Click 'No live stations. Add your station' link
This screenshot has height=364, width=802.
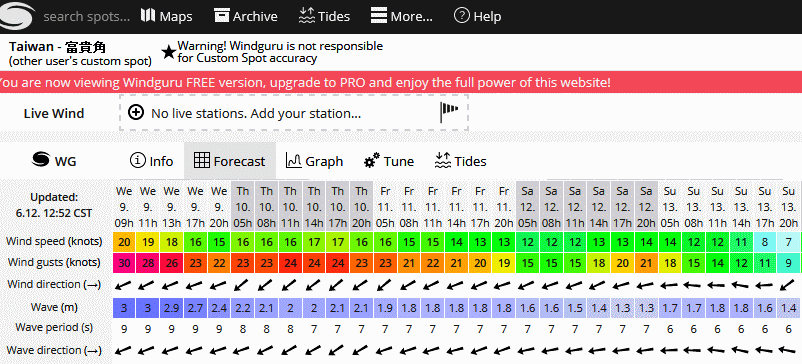coord(256,113)
